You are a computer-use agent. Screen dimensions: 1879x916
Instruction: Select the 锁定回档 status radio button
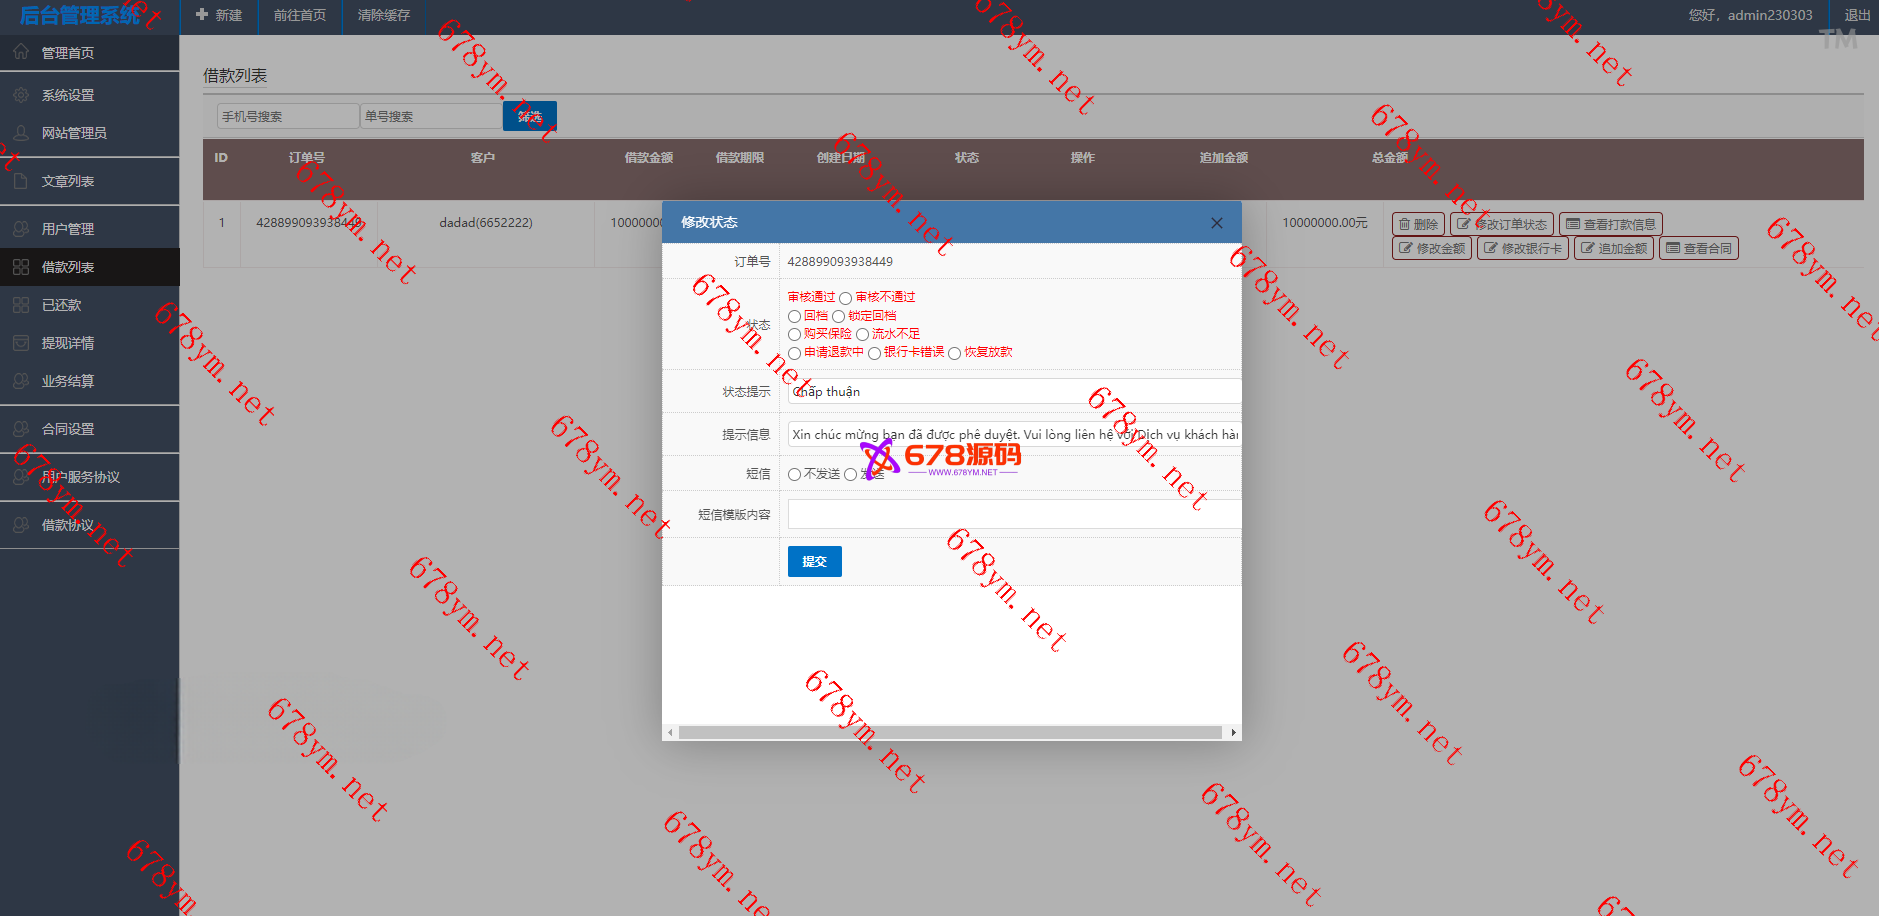click(x=838, y=317)
